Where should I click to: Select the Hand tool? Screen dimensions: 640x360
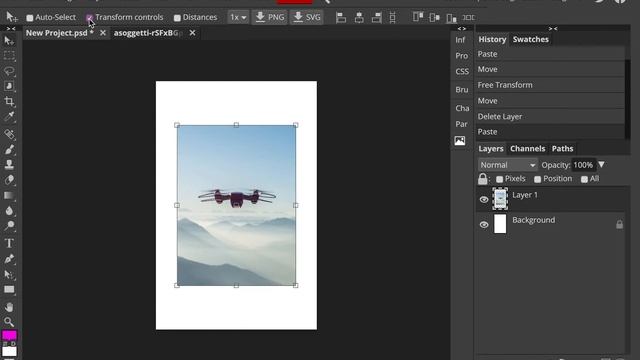(x=9, y=307)
